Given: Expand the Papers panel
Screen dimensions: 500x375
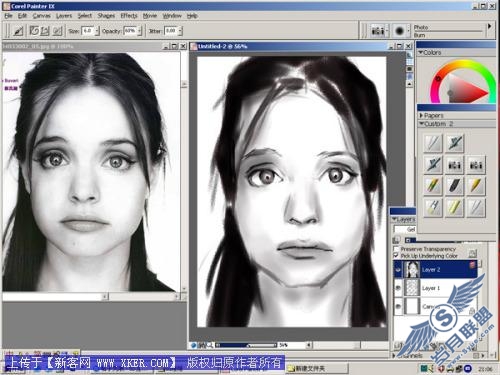Looking at the screenshot, I should [421, 116].
